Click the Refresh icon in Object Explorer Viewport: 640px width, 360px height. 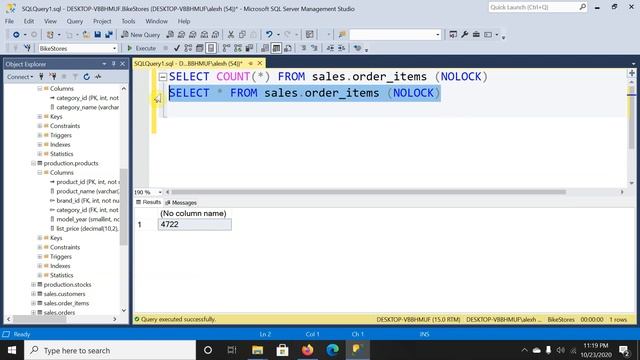click(87, 77)
